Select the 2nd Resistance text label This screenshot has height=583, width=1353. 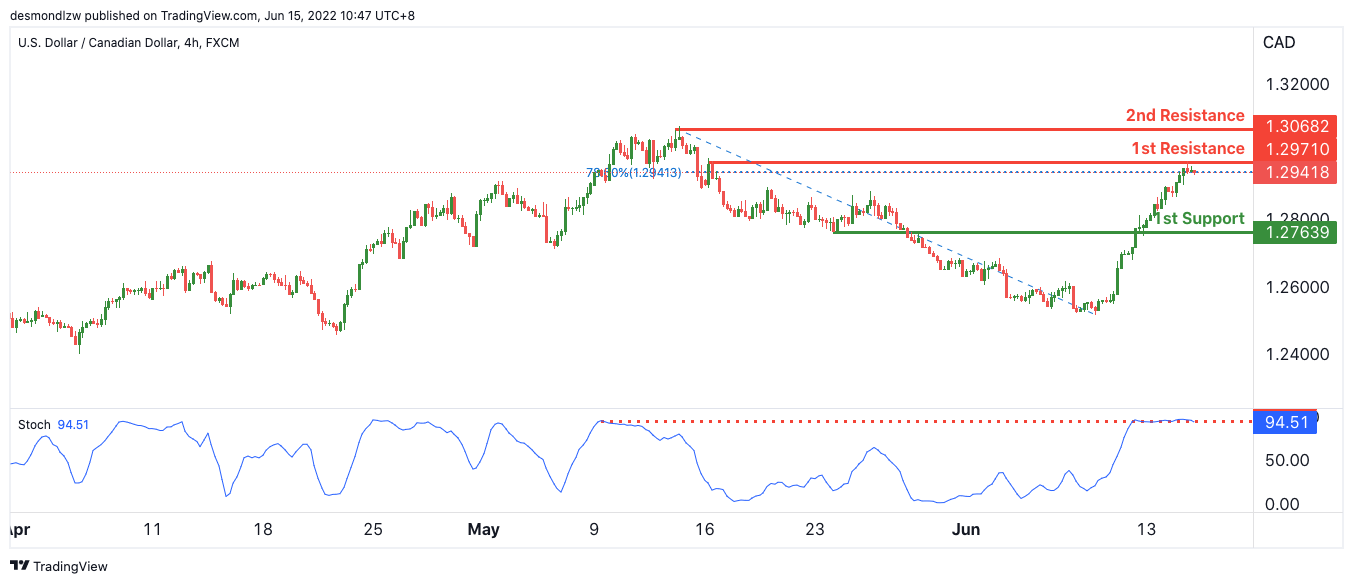(1185, 116)
